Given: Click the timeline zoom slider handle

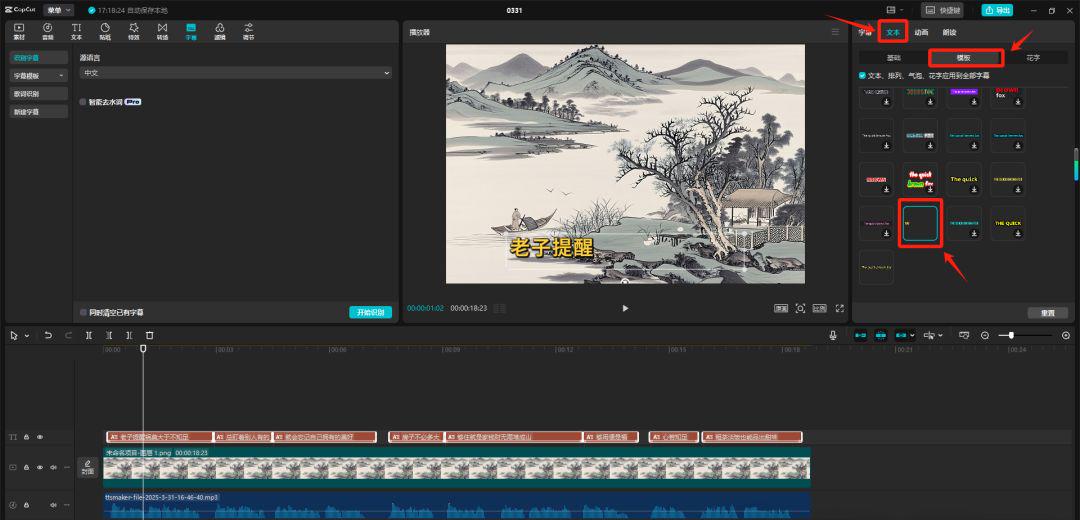Looking at the screenshot, I should (1012, 335).
